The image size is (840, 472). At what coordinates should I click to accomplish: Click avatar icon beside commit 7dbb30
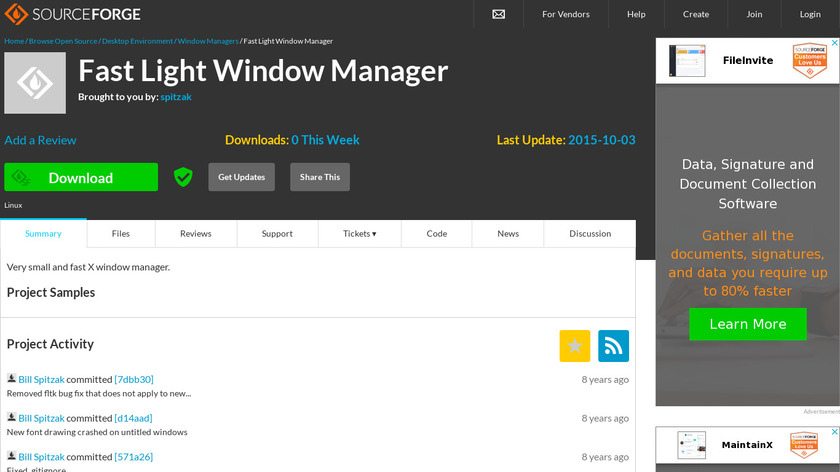click(11, 378)
